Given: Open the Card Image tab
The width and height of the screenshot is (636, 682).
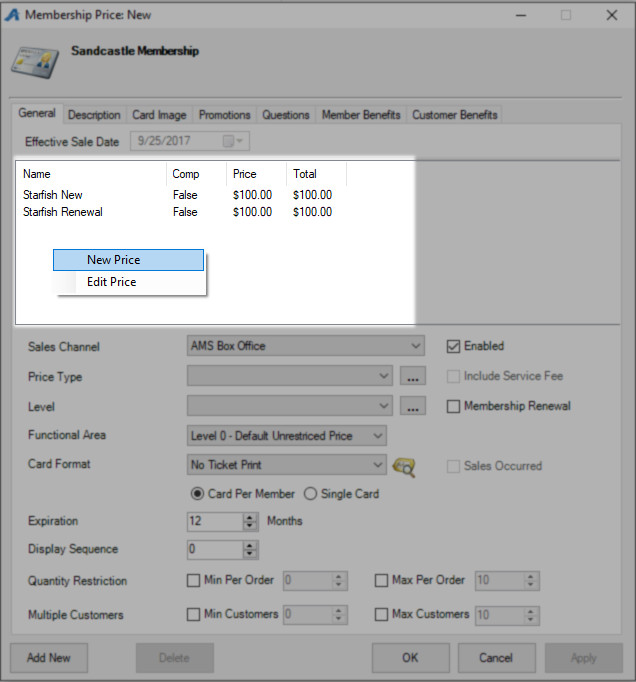Looking at the screenshot, I should [159, 115].
